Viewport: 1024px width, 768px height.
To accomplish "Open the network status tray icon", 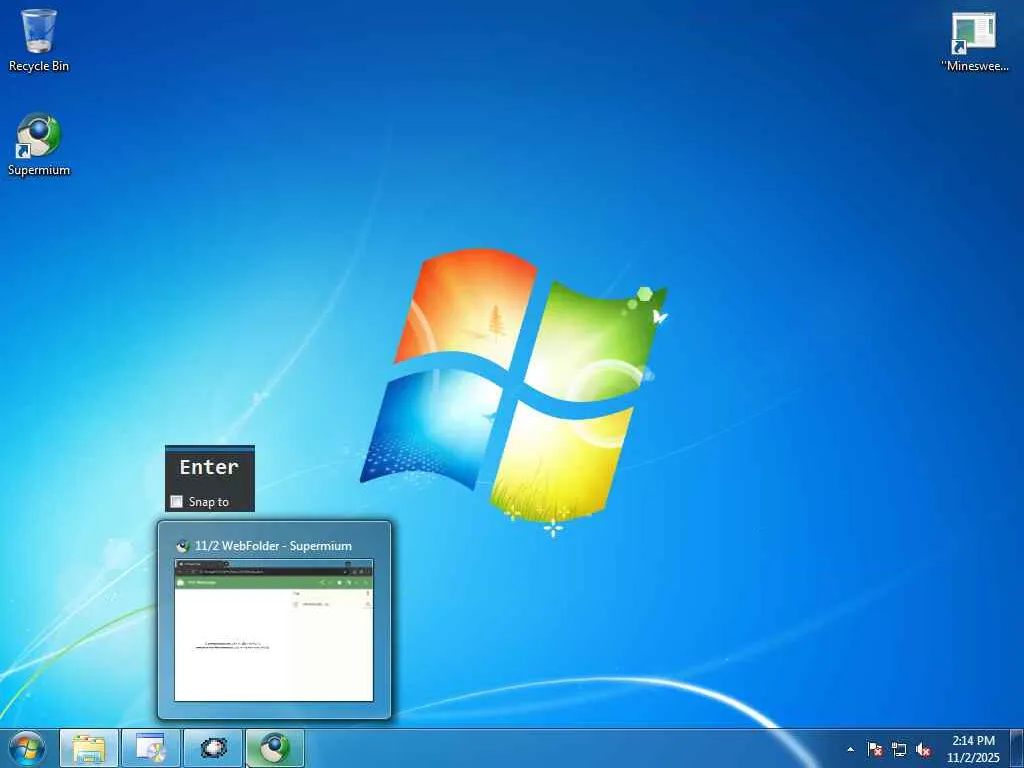I will (x=899, y=750).
